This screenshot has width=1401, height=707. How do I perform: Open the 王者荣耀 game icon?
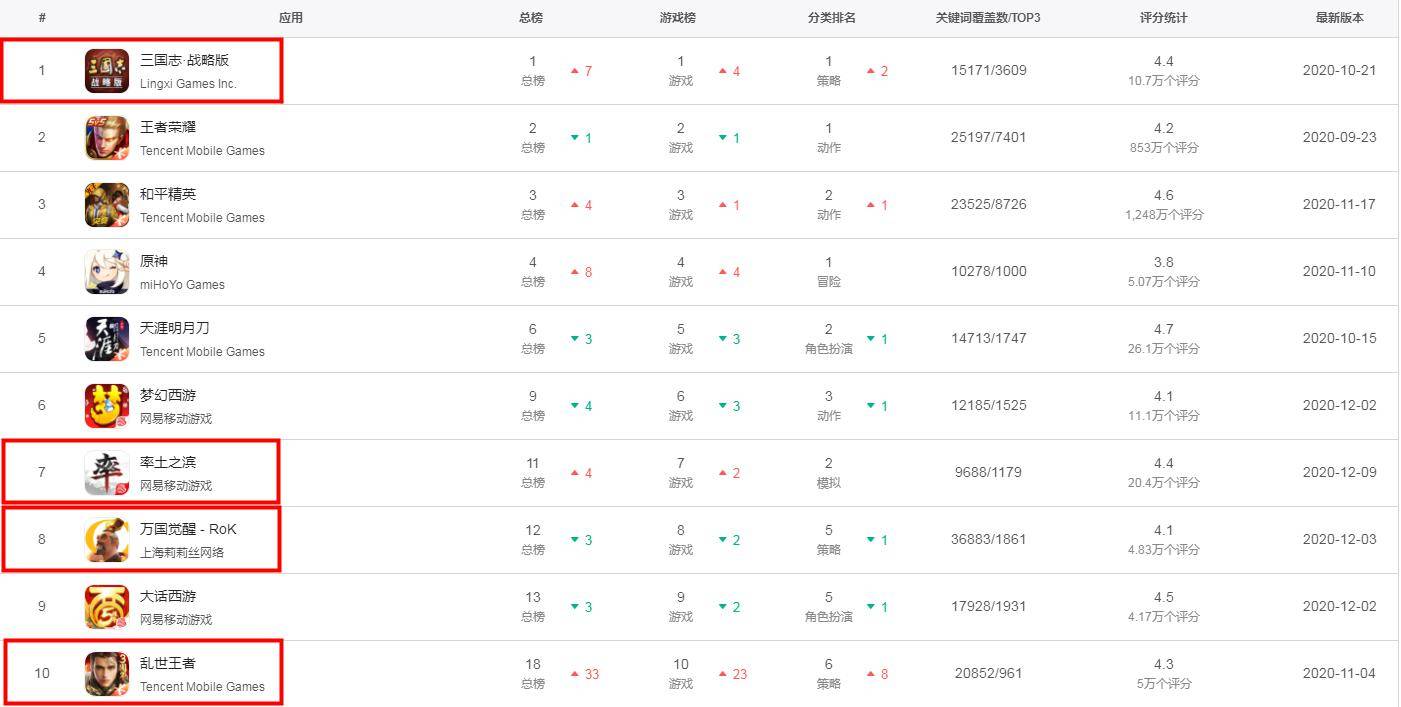106,138
